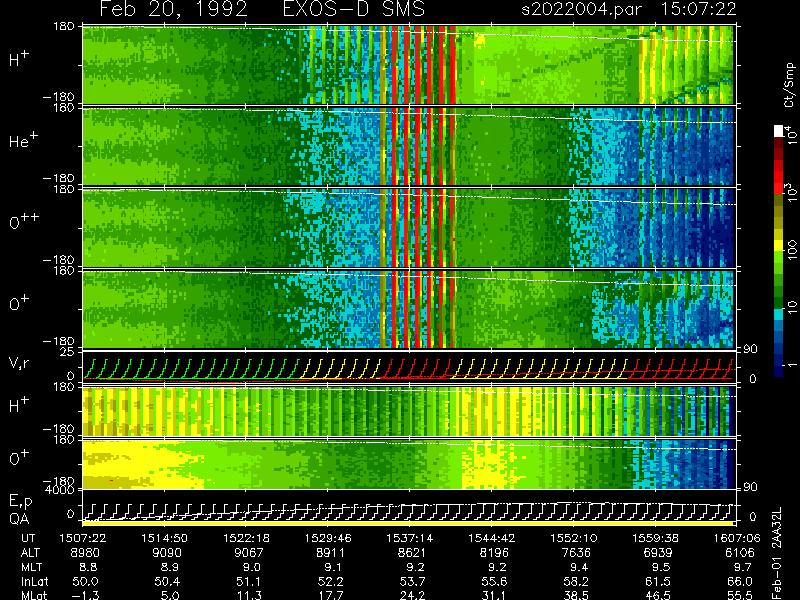This screenshot has width=800, height=600.
Task: Click the dark blue bottom of color scale
Action: click(779, 368)
